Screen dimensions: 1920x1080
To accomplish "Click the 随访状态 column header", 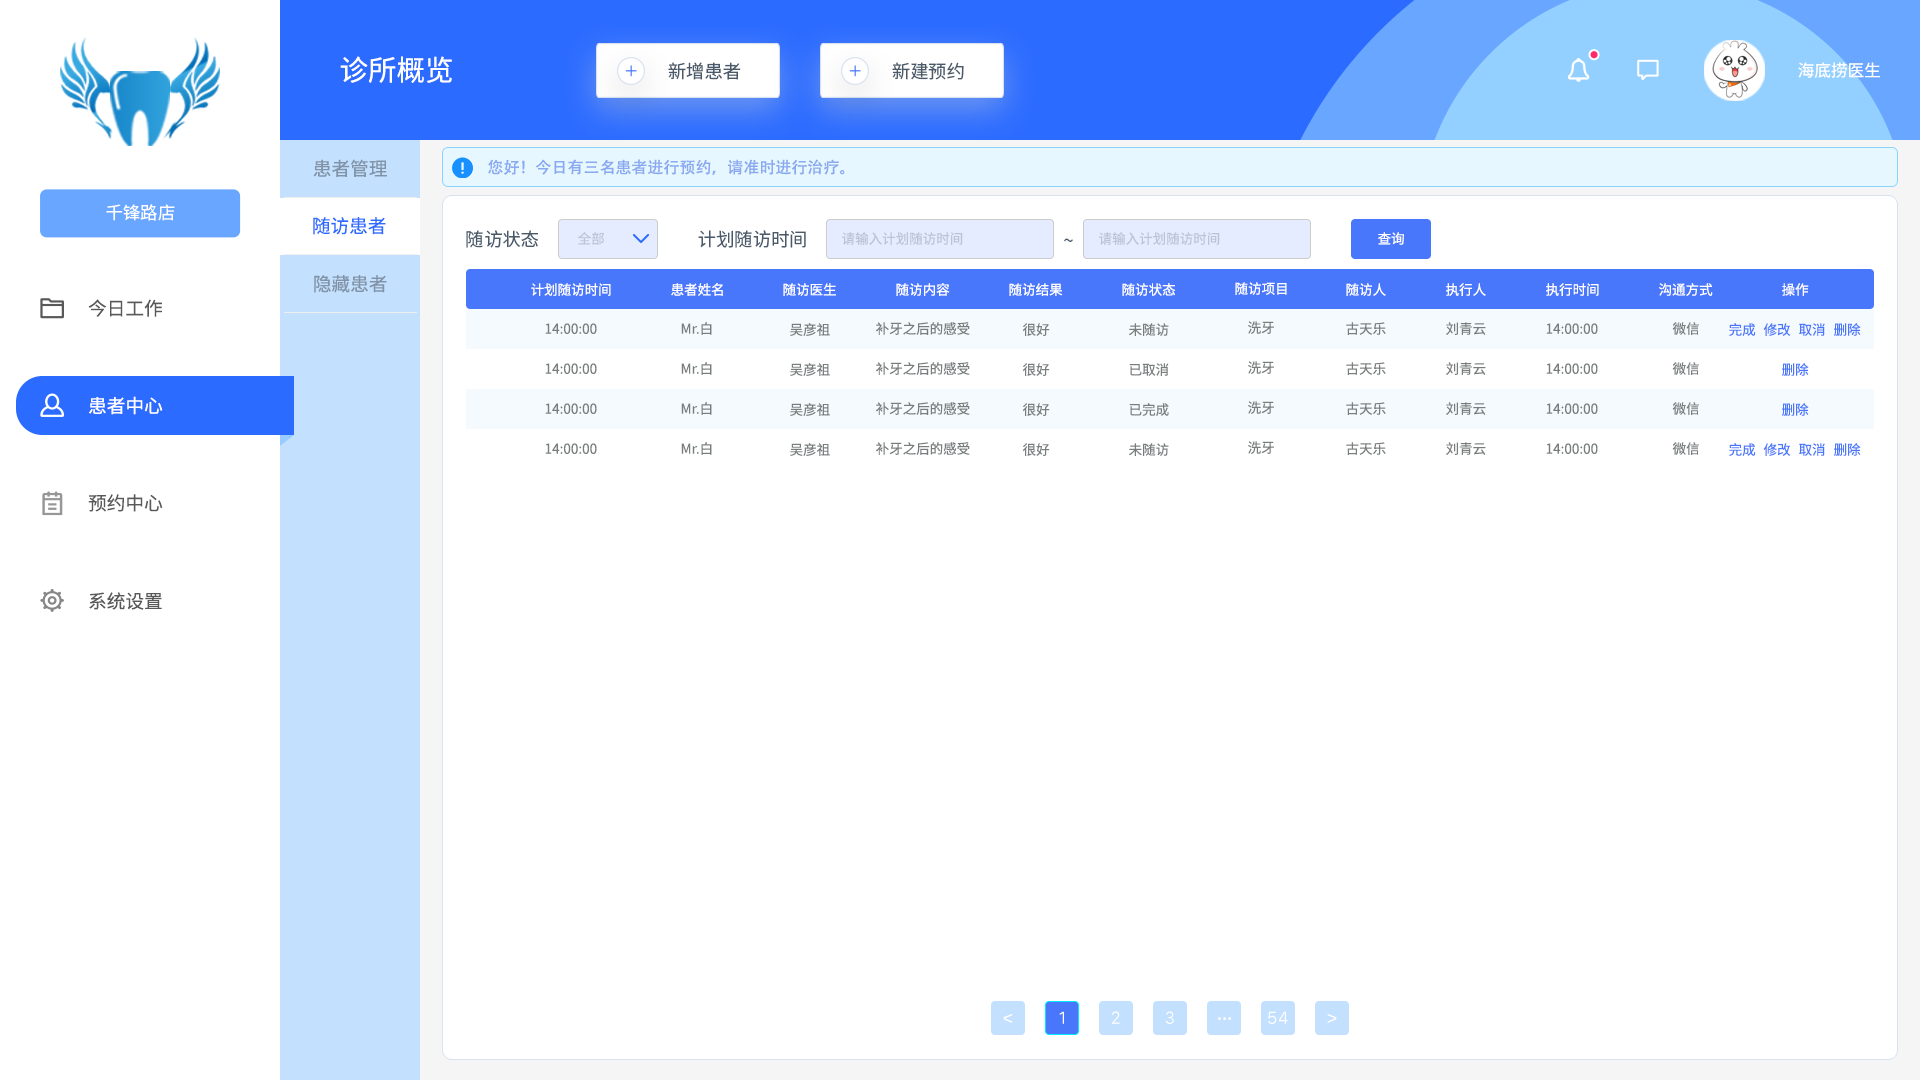I will pyautogui.click(x=1148, y=290).
